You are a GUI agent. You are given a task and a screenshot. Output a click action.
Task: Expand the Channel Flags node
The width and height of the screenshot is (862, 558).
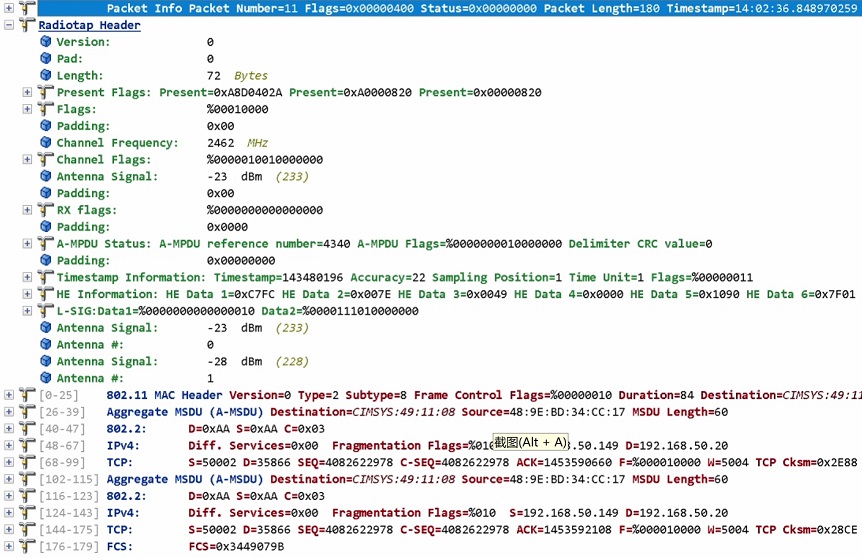[x=27, y=160]
